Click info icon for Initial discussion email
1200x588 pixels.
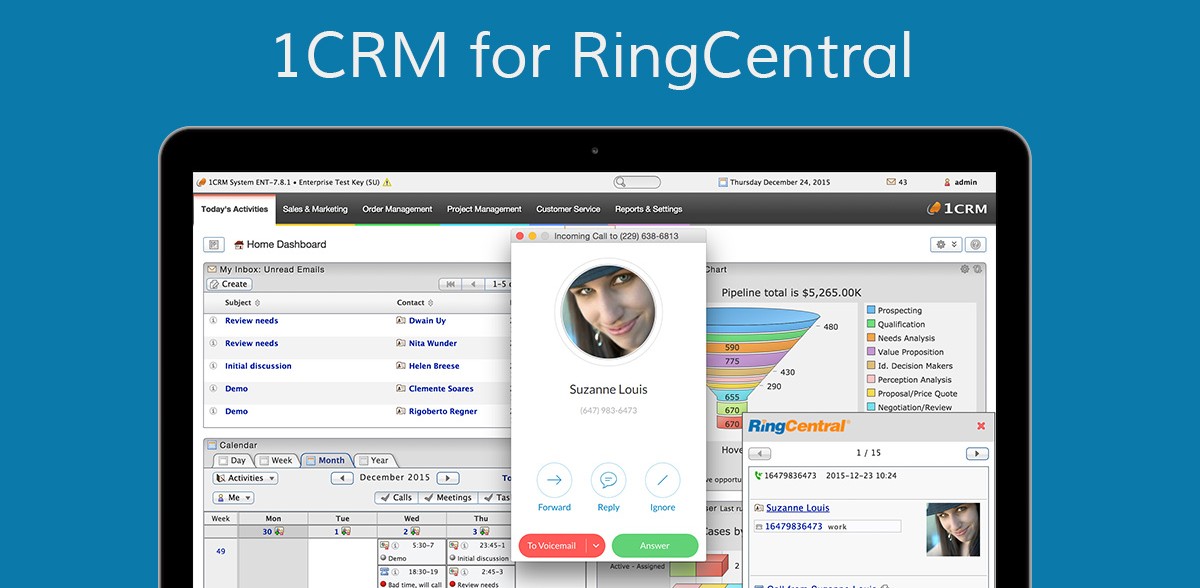click(213, 366)
